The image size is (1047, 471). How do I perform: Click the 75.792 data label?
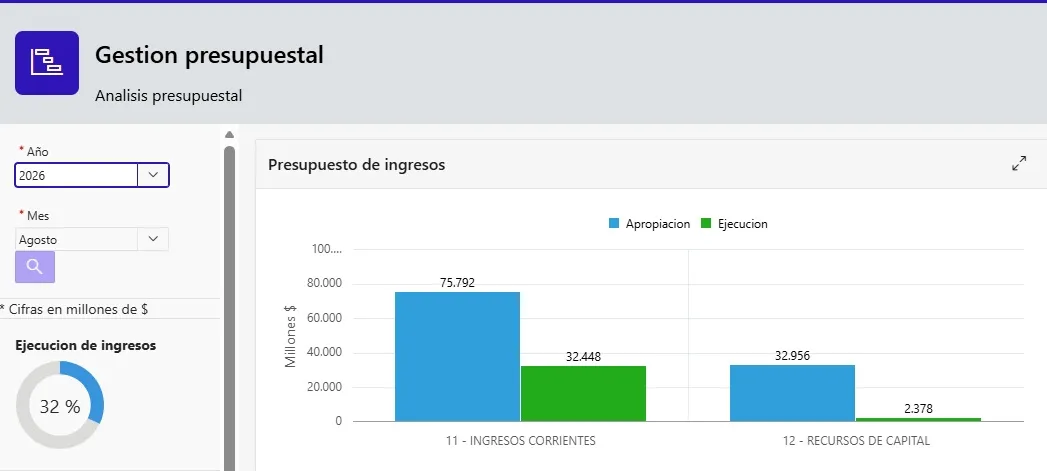pyautogui.click(x=457, y=283)
